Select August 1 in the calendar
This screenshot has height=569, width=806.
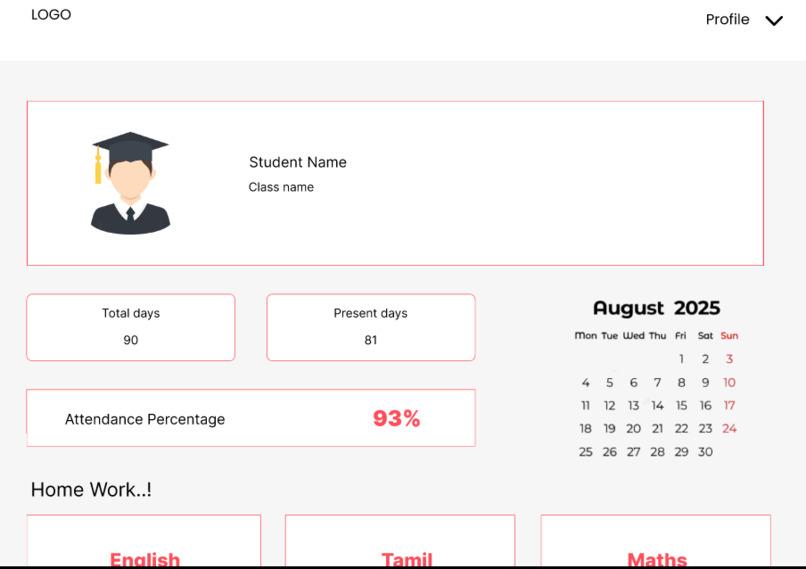pos(681,359)
